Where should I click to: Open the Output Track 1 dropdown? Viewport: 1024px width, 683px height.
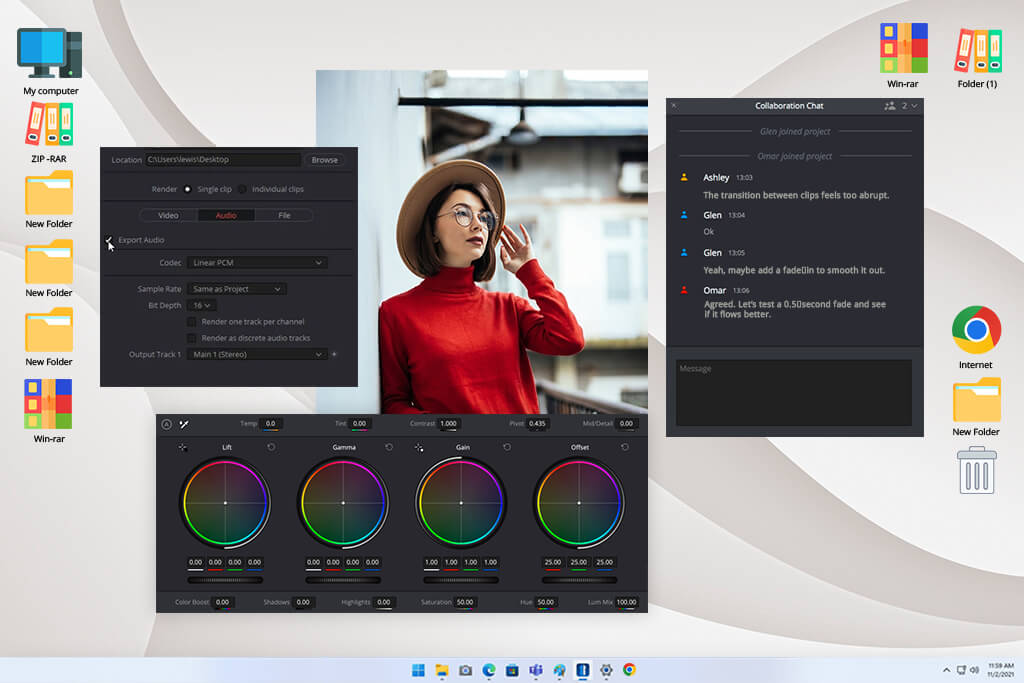coord(257,355)
